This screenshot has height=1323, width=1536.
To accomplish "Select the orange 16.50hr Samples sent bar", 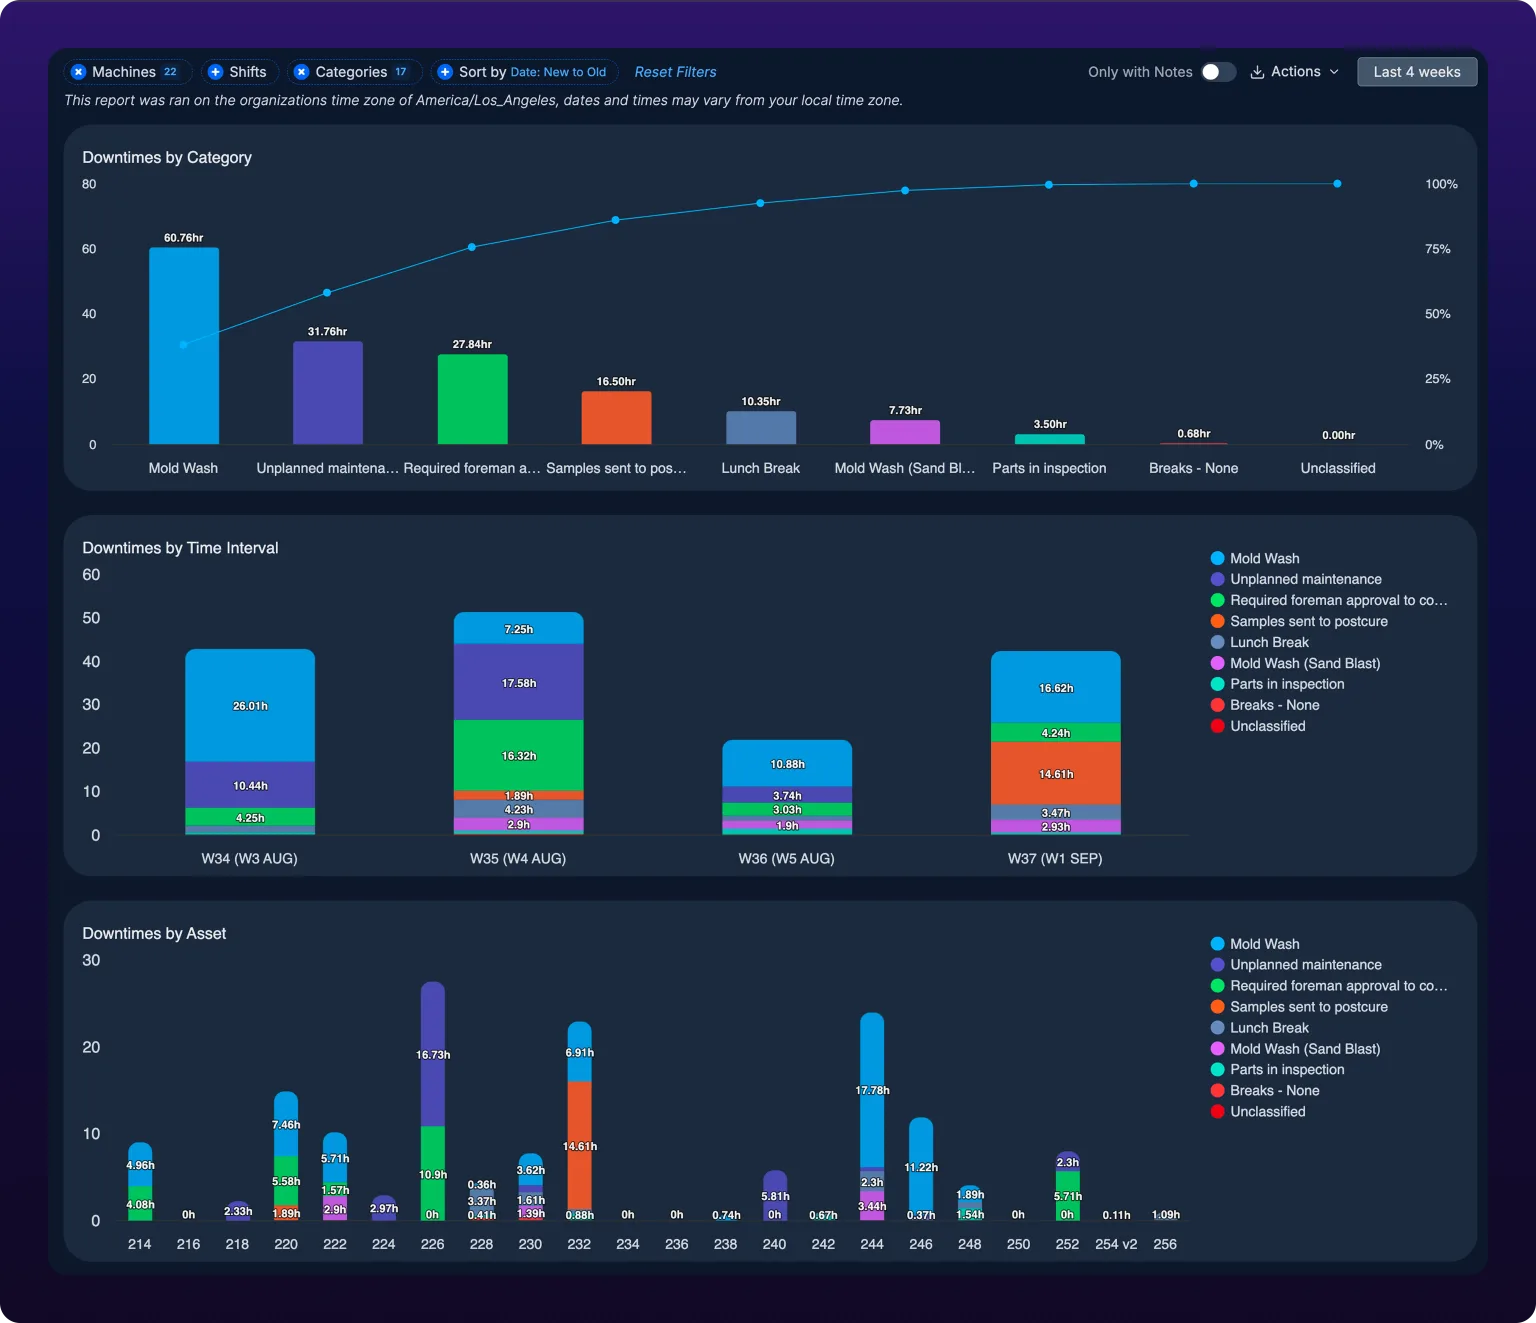I will click(616, 418).
